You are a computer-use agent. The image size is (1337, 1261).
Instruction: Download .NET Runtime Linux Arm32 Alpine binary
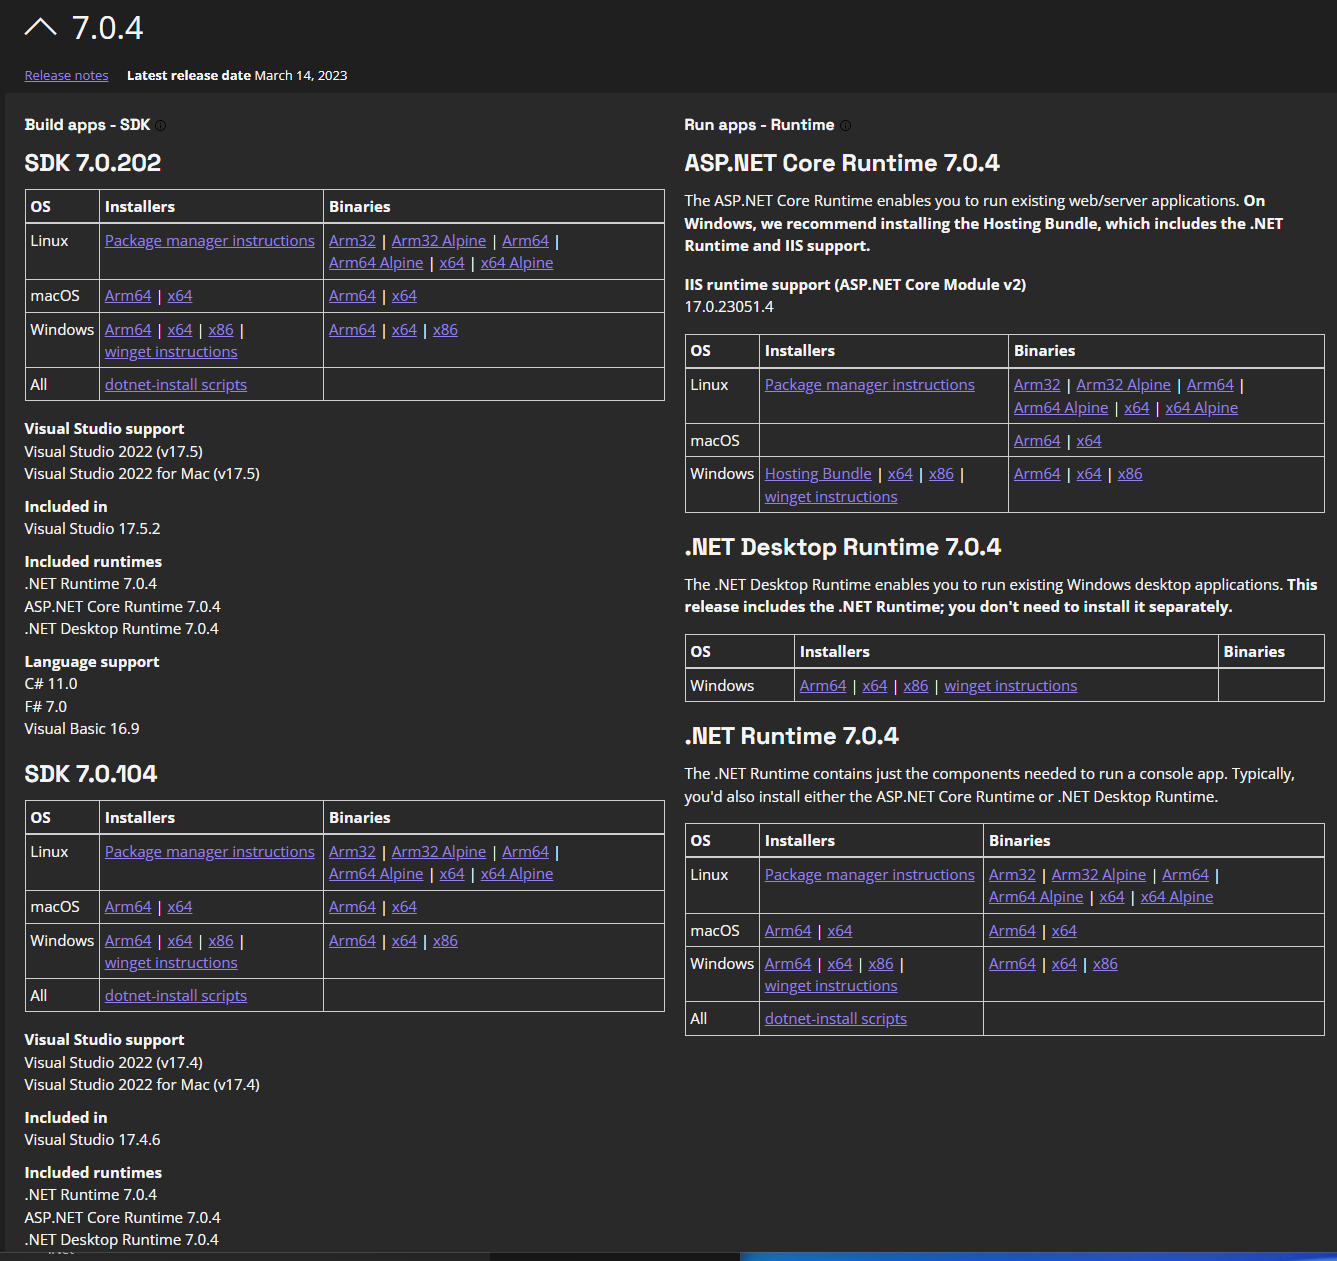pos(1099,875)
